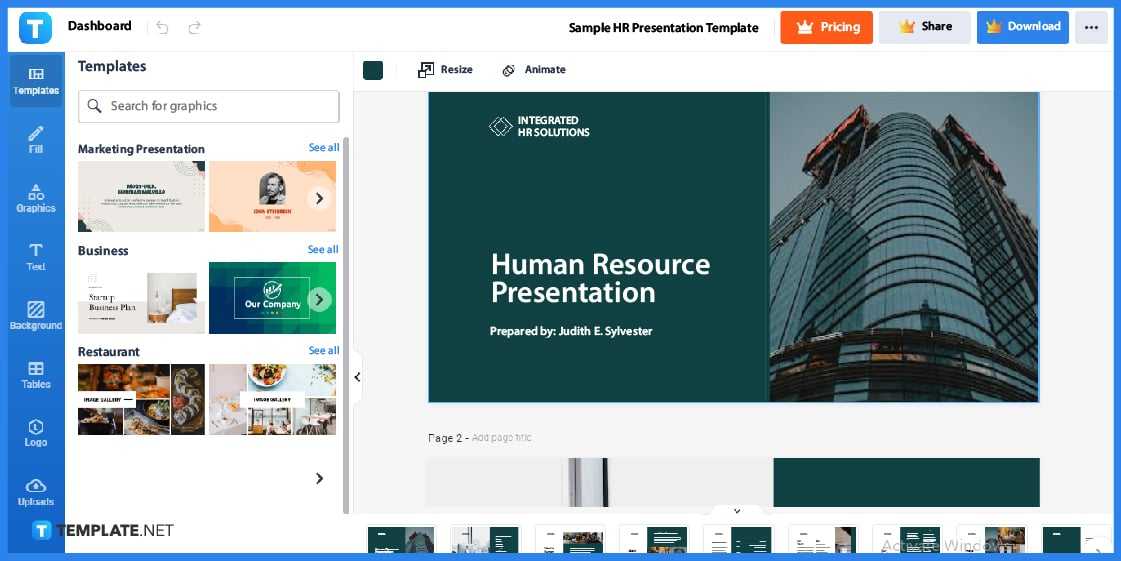Open the Background panel
This screenshot has width=1121, height=561.
(36, 315)
